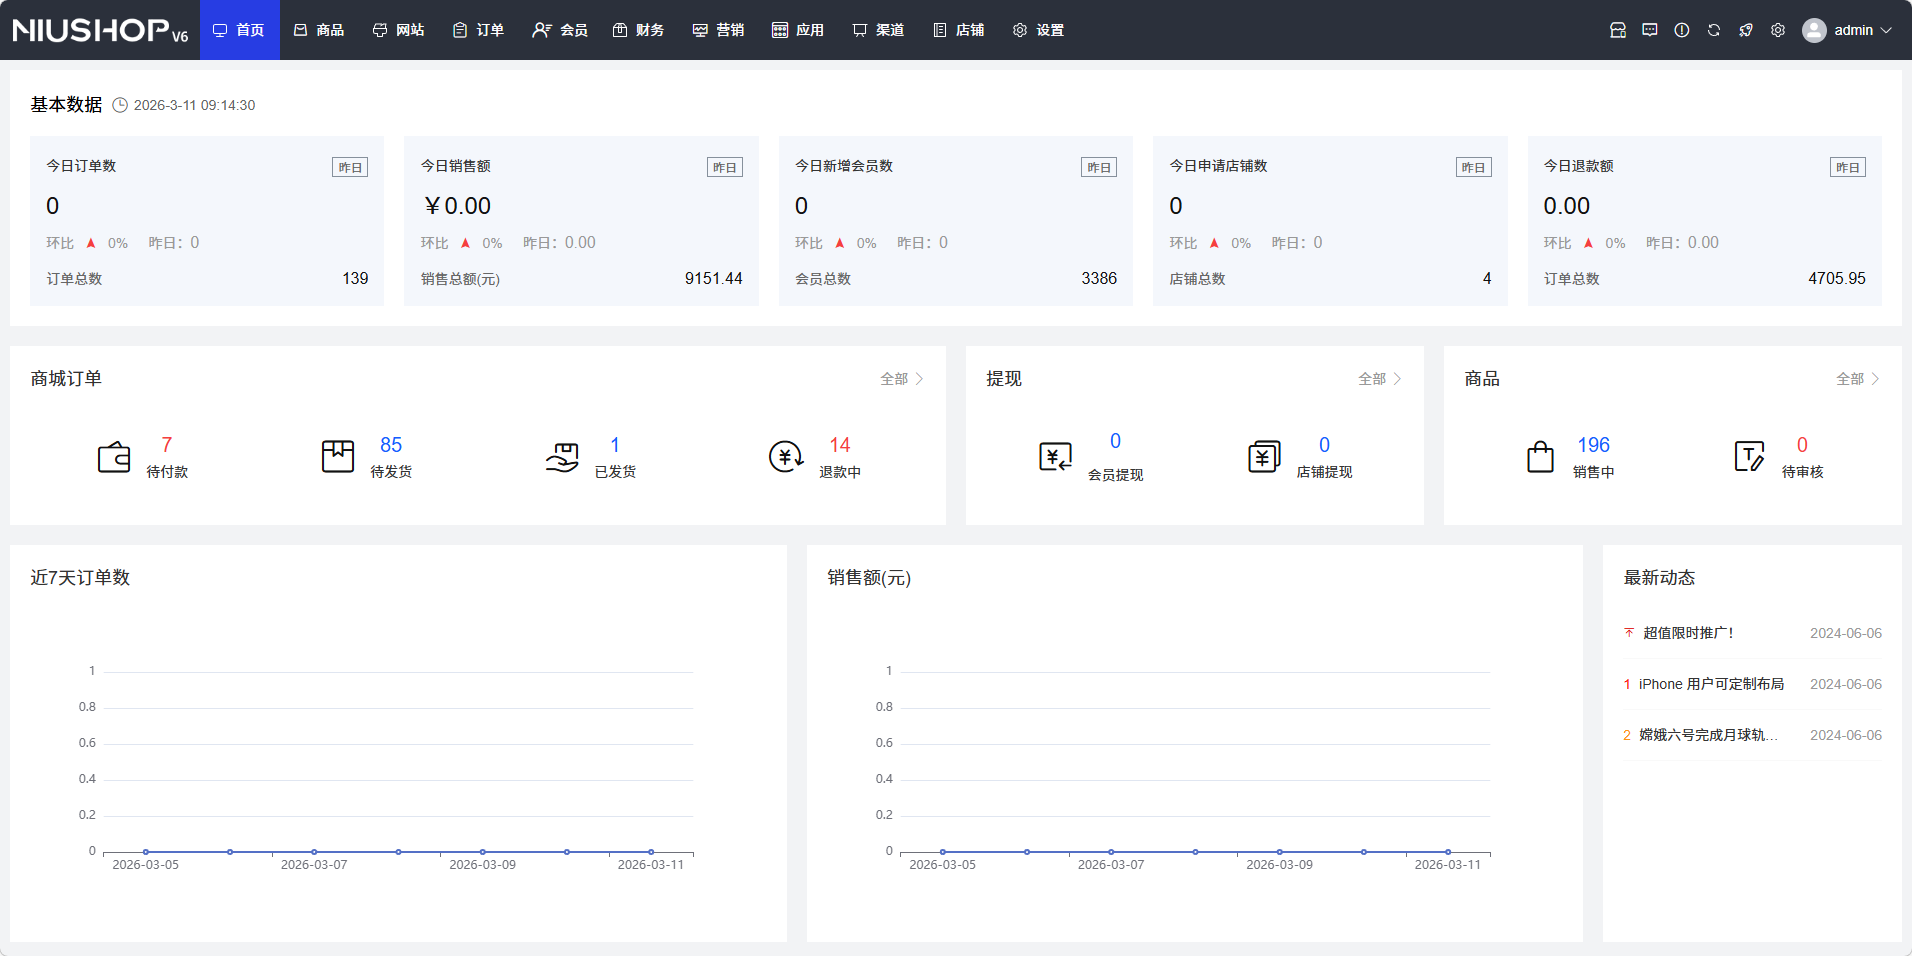Open the iPhone 用户可定制布局 news item
Viewport: 1912px width, 956px height.
point(1711,684)
